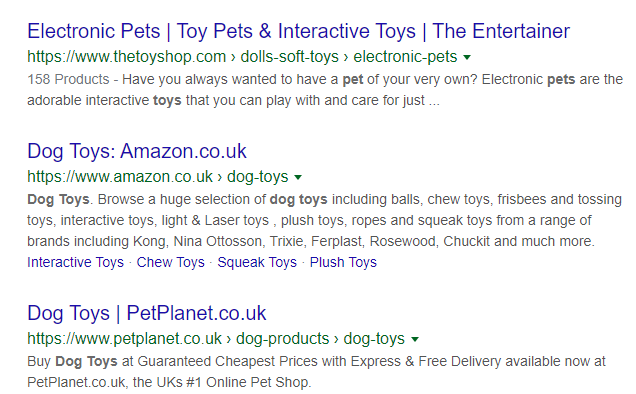Click the dolls-soft-toys breadcrumb segment
Screen dimensions: 636x394
click(x=290, y=56)
